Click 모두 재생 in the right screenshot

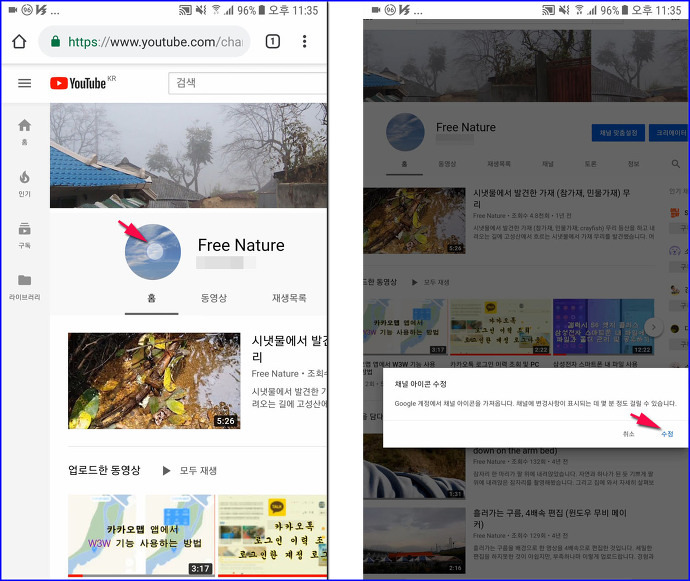(430, 282)
